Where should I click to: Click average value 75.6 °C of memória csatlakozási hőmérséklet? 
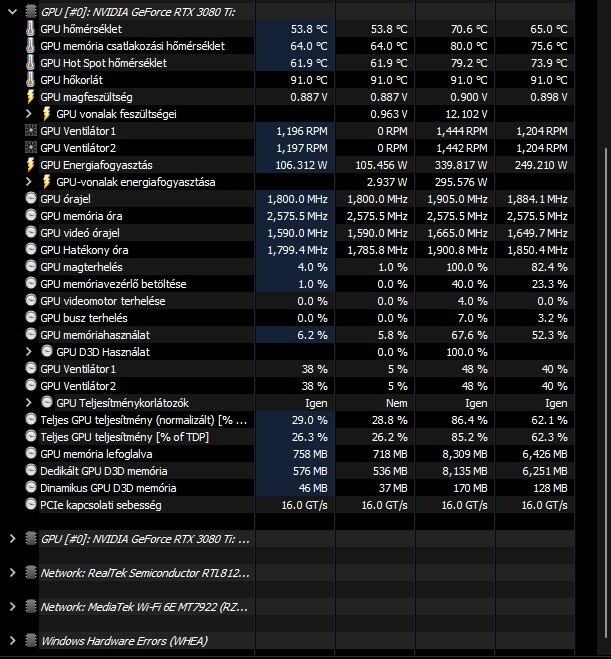click(x=549, y=46)
